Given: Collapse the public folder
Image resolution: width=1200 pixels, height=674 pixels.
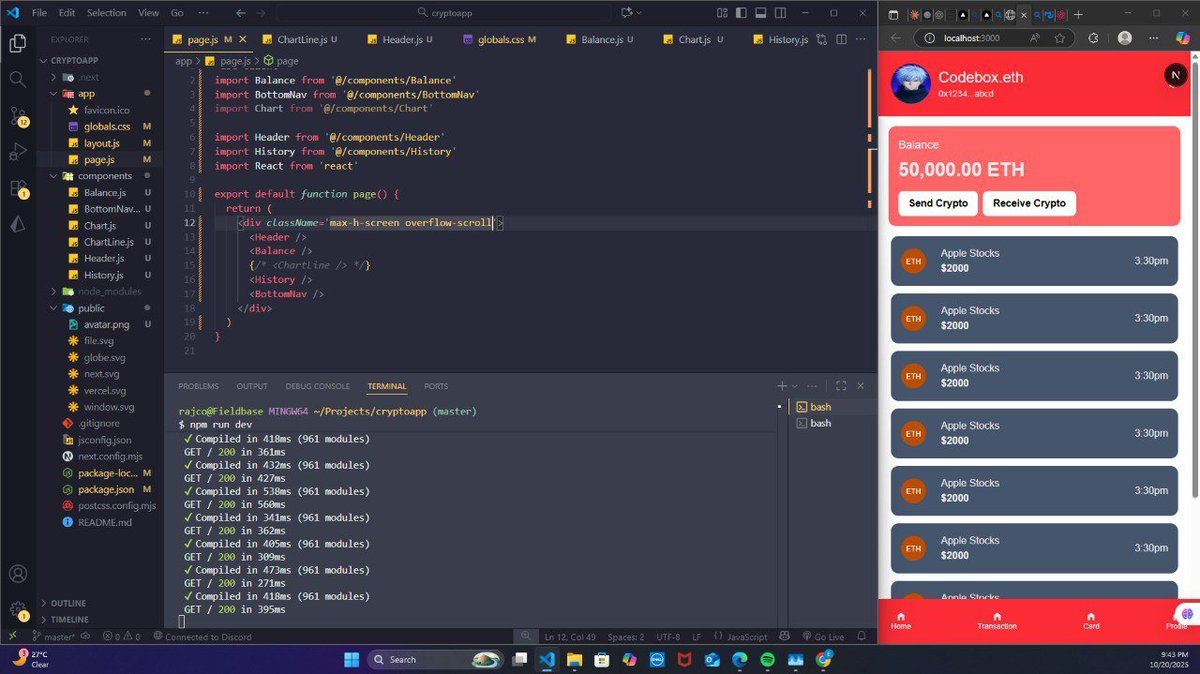Looking at the screenshot, I should [x=91, y=308].
